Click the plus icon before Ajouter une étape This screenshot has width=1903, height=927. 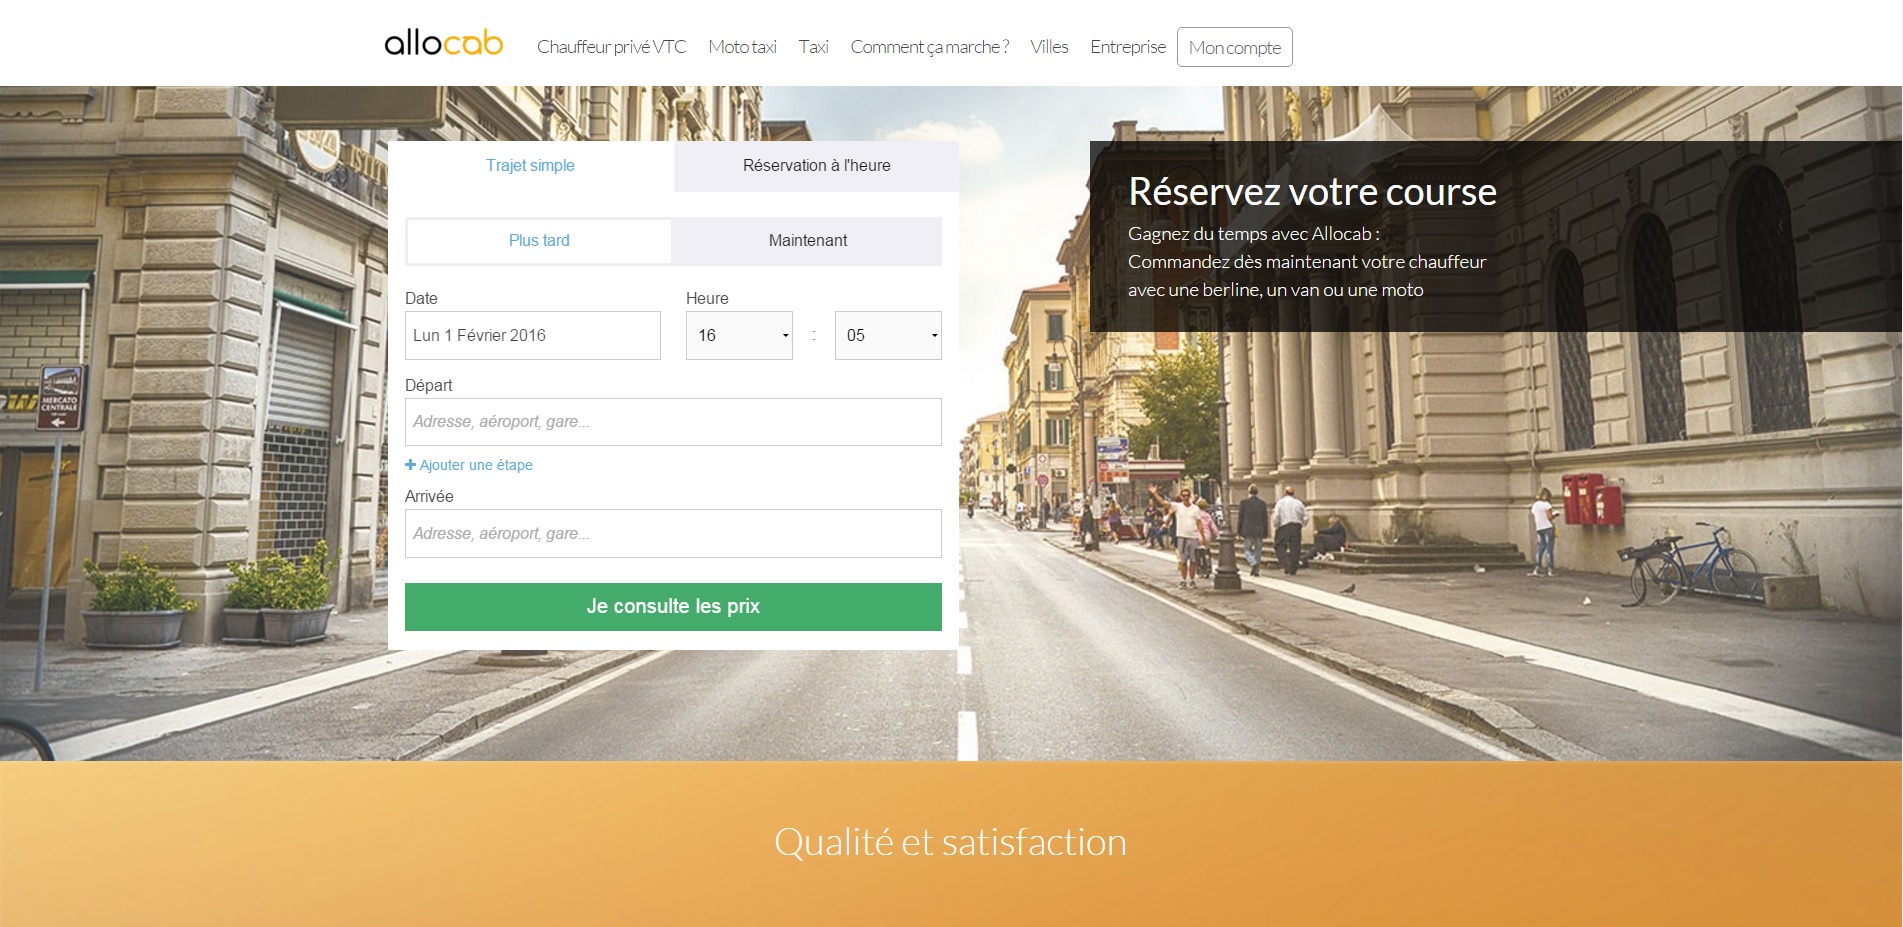[x=410, y=465]
